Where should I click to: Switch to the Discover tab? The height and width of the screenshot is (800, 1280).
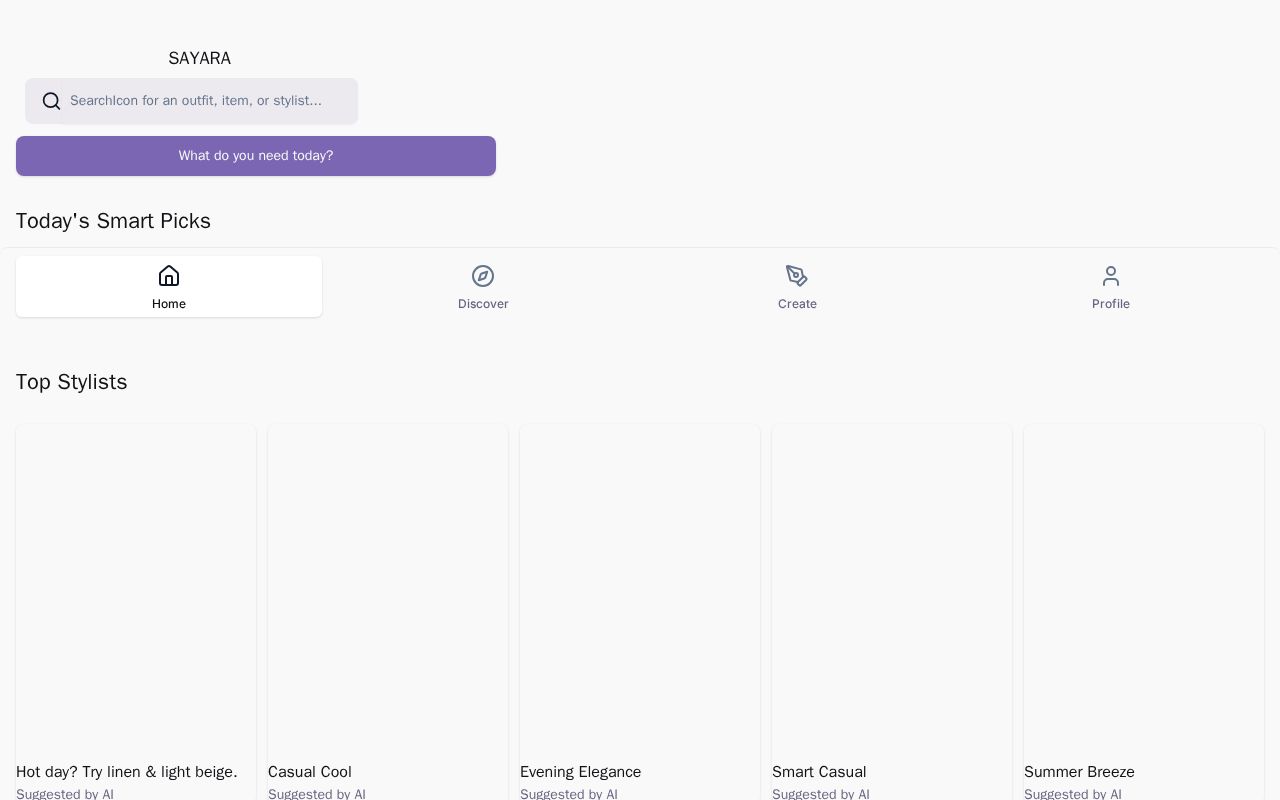tap(483, 287)
